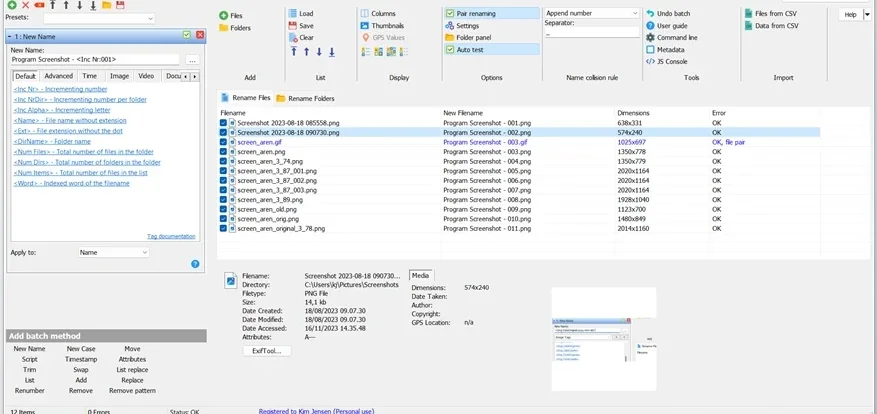
Task: Switch to the Rename Folders tab
Action: (x=305, y=98)
